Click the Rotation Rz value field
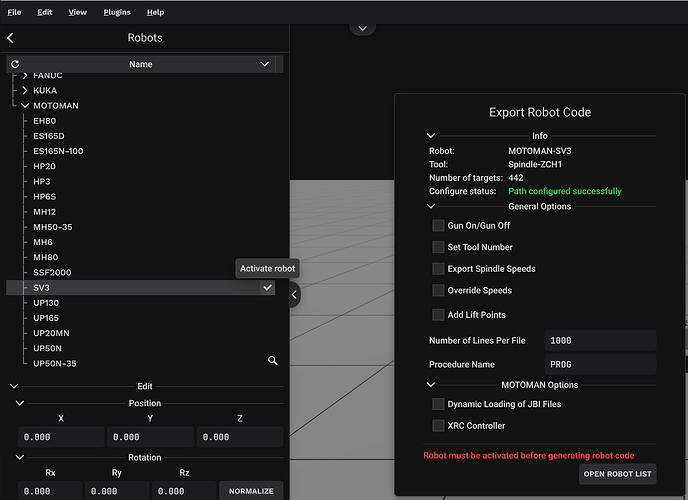This screenshot has width=688, height=500. click(184, 491)
